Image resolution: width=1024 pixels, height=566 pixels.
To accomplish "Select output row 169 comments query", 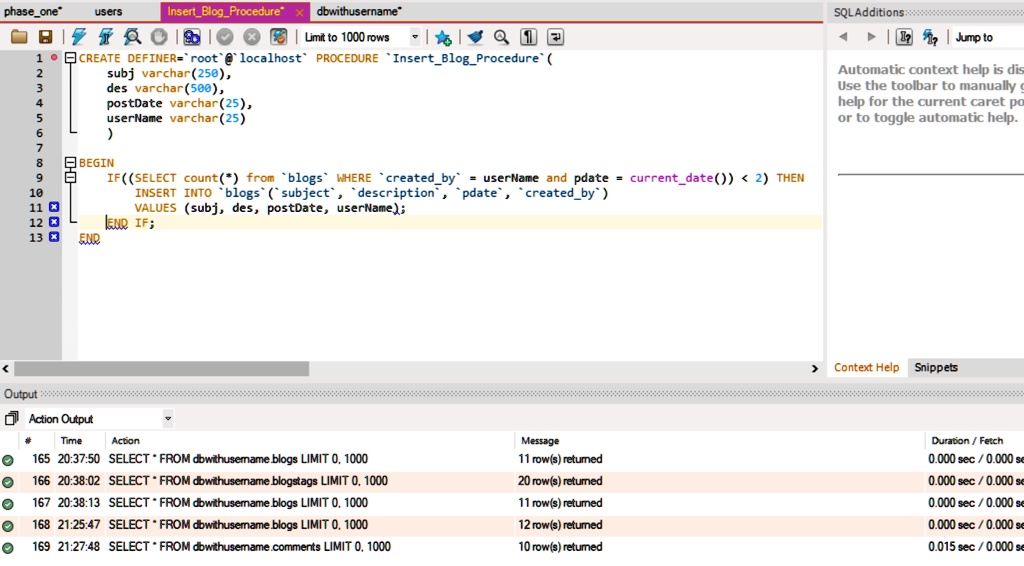I will (x=512, y=546).
